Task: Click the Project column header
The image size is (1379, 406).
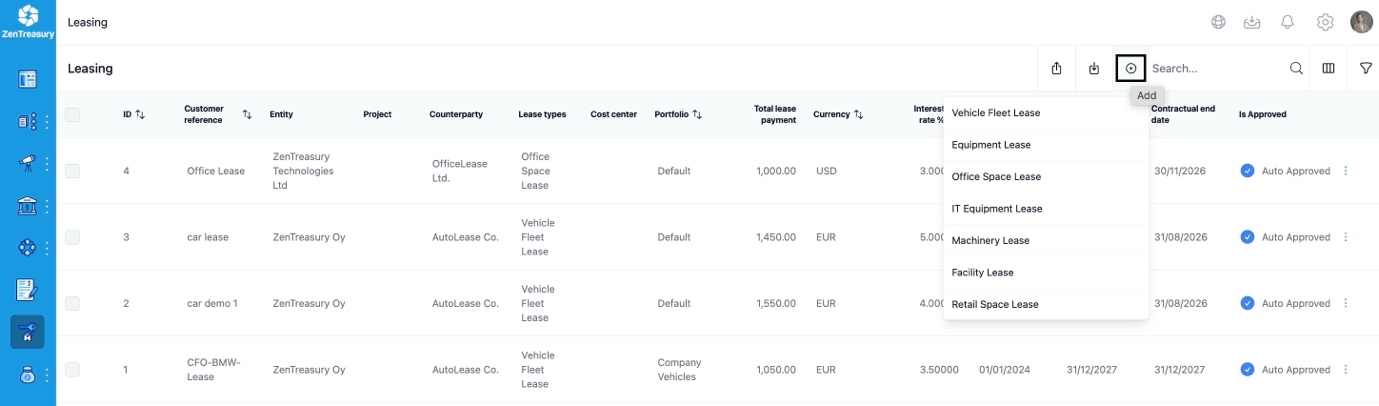Action: (377, 115)
